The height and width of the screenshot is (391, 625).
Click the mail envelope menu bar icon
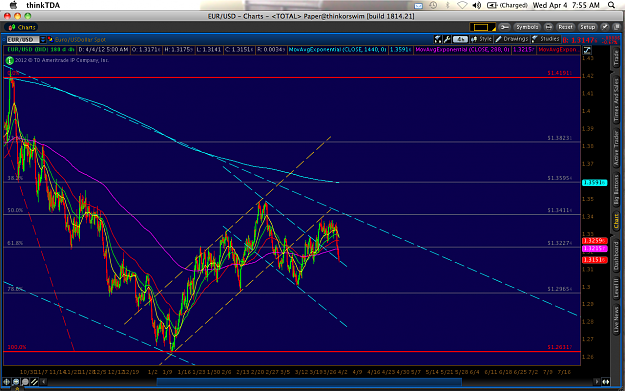pos(419,6)
